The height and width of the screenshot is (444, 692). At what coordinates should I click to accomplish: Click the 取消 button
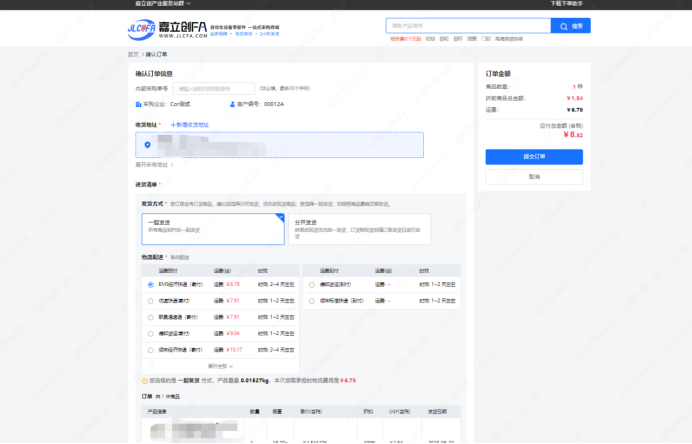coord(533,176)
